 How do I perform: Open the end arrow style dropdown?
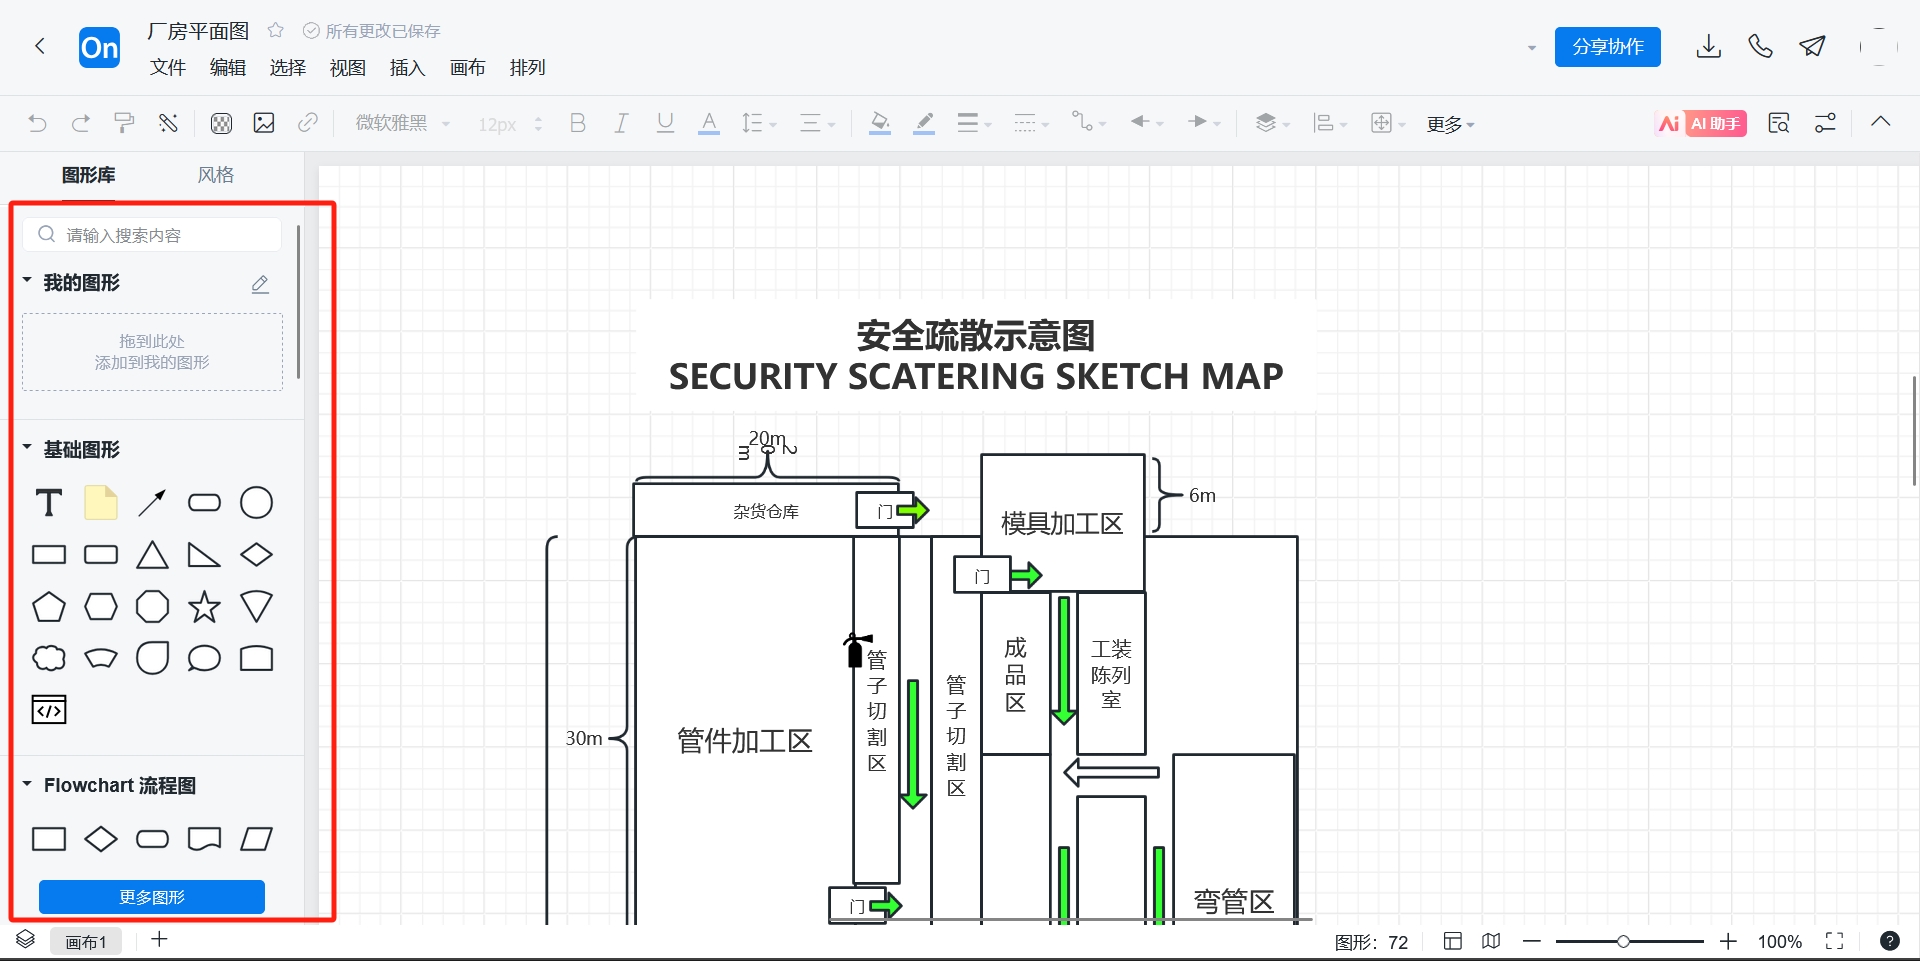point(1204,123)
